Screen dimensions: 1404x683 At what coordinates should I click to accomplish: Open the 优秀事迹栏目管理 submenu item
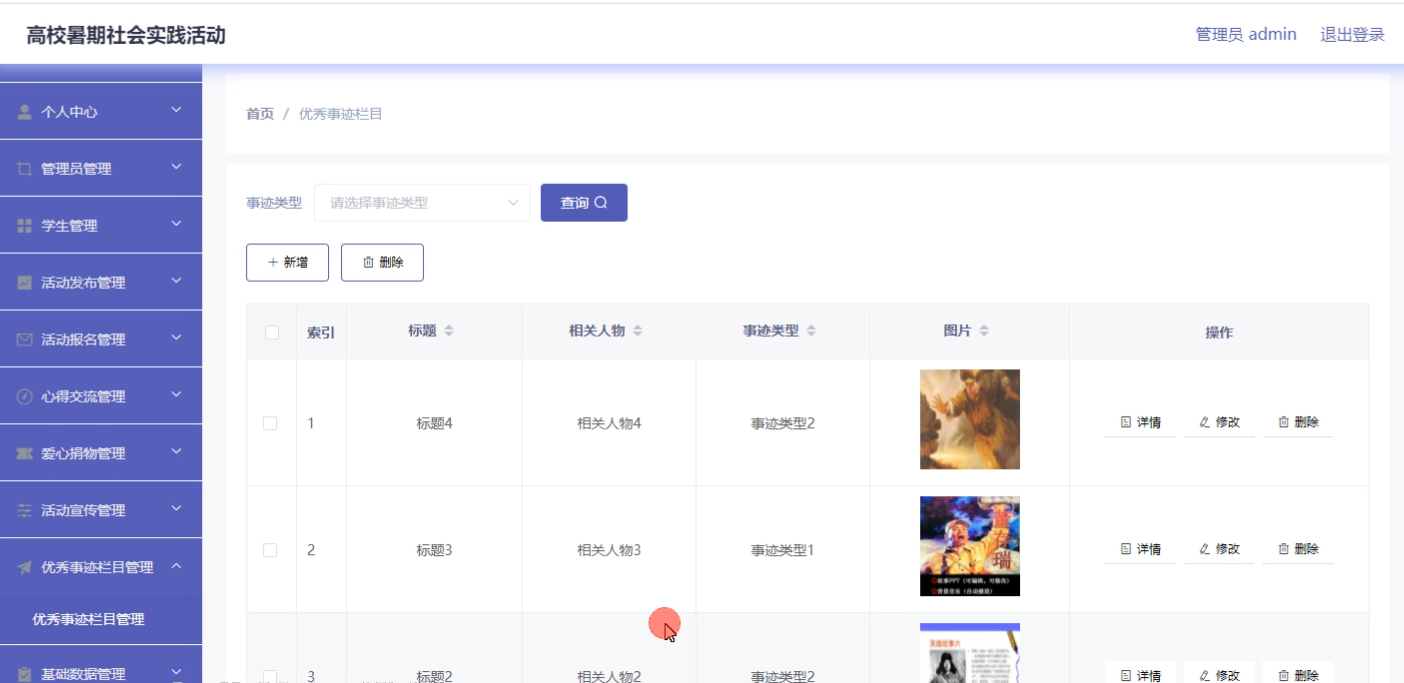(x=89, y=619)
